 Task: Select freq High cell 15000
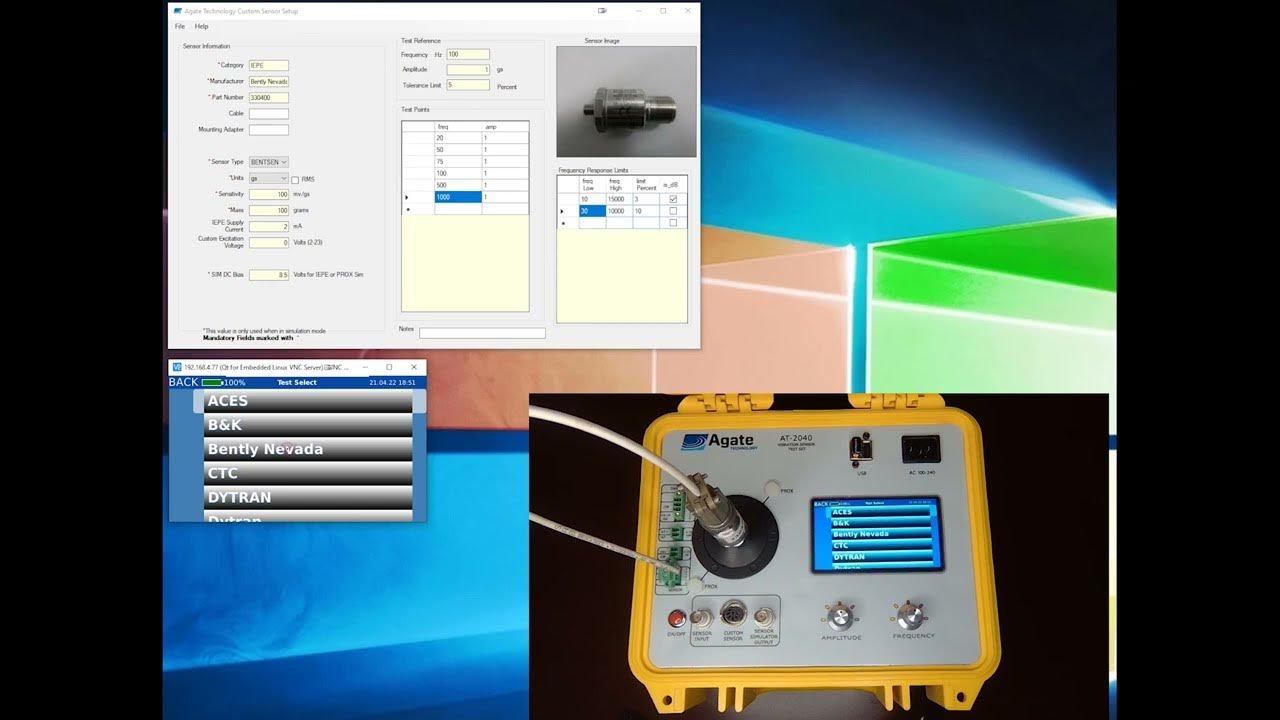tap(619, 199)
